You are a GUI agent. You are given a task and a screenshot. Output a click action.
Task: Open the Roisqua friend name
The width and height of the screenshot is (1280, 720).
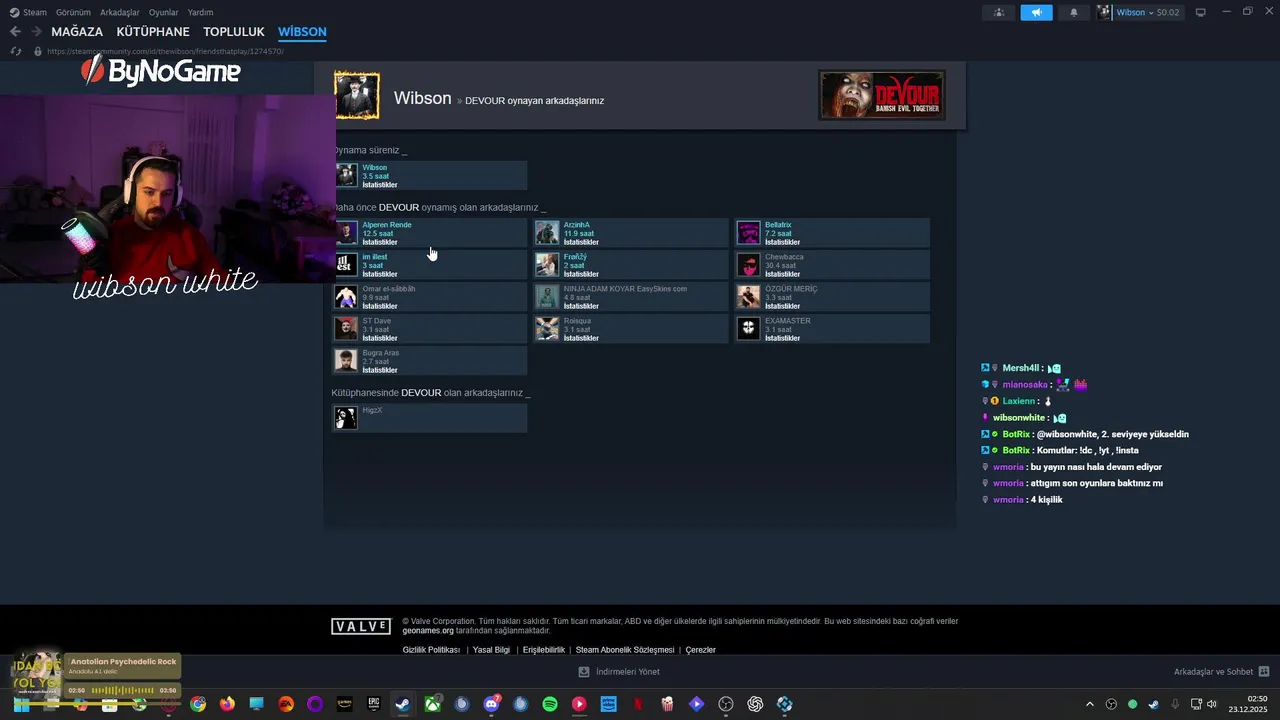pyautogui.click(x=577, y=321)
